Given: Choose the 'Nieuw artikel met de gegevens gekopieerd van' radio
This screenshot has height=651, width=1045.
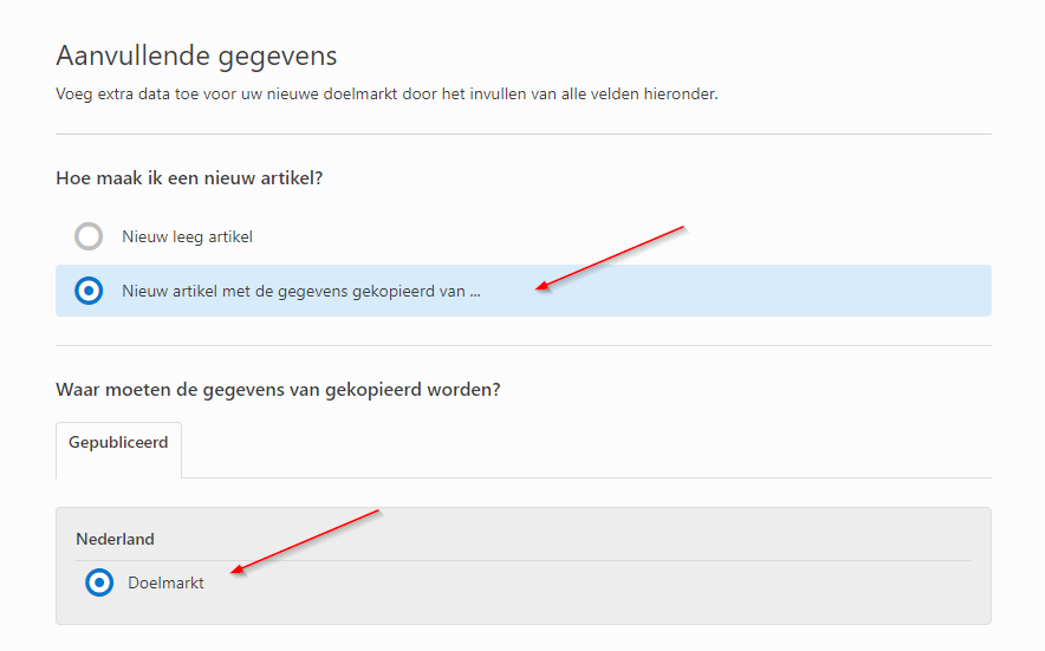Looking at the screenshot, I should [89, 291].
